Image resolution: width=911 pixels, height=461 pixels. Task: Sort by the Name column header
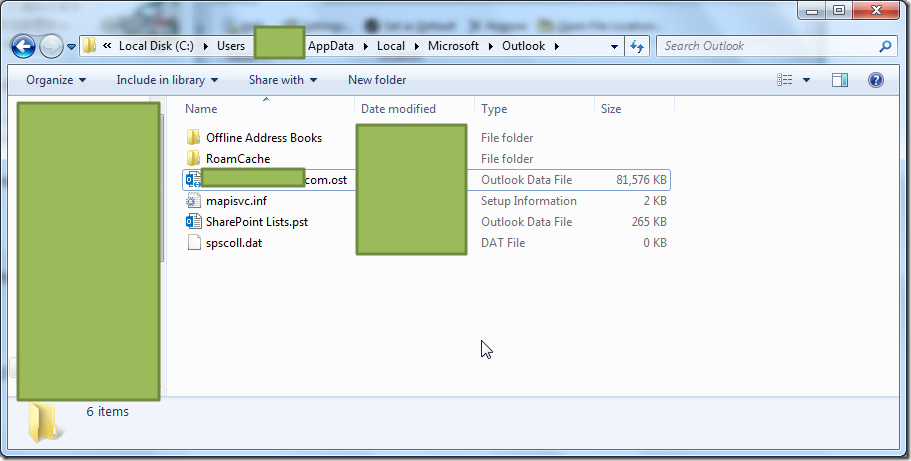201,109
